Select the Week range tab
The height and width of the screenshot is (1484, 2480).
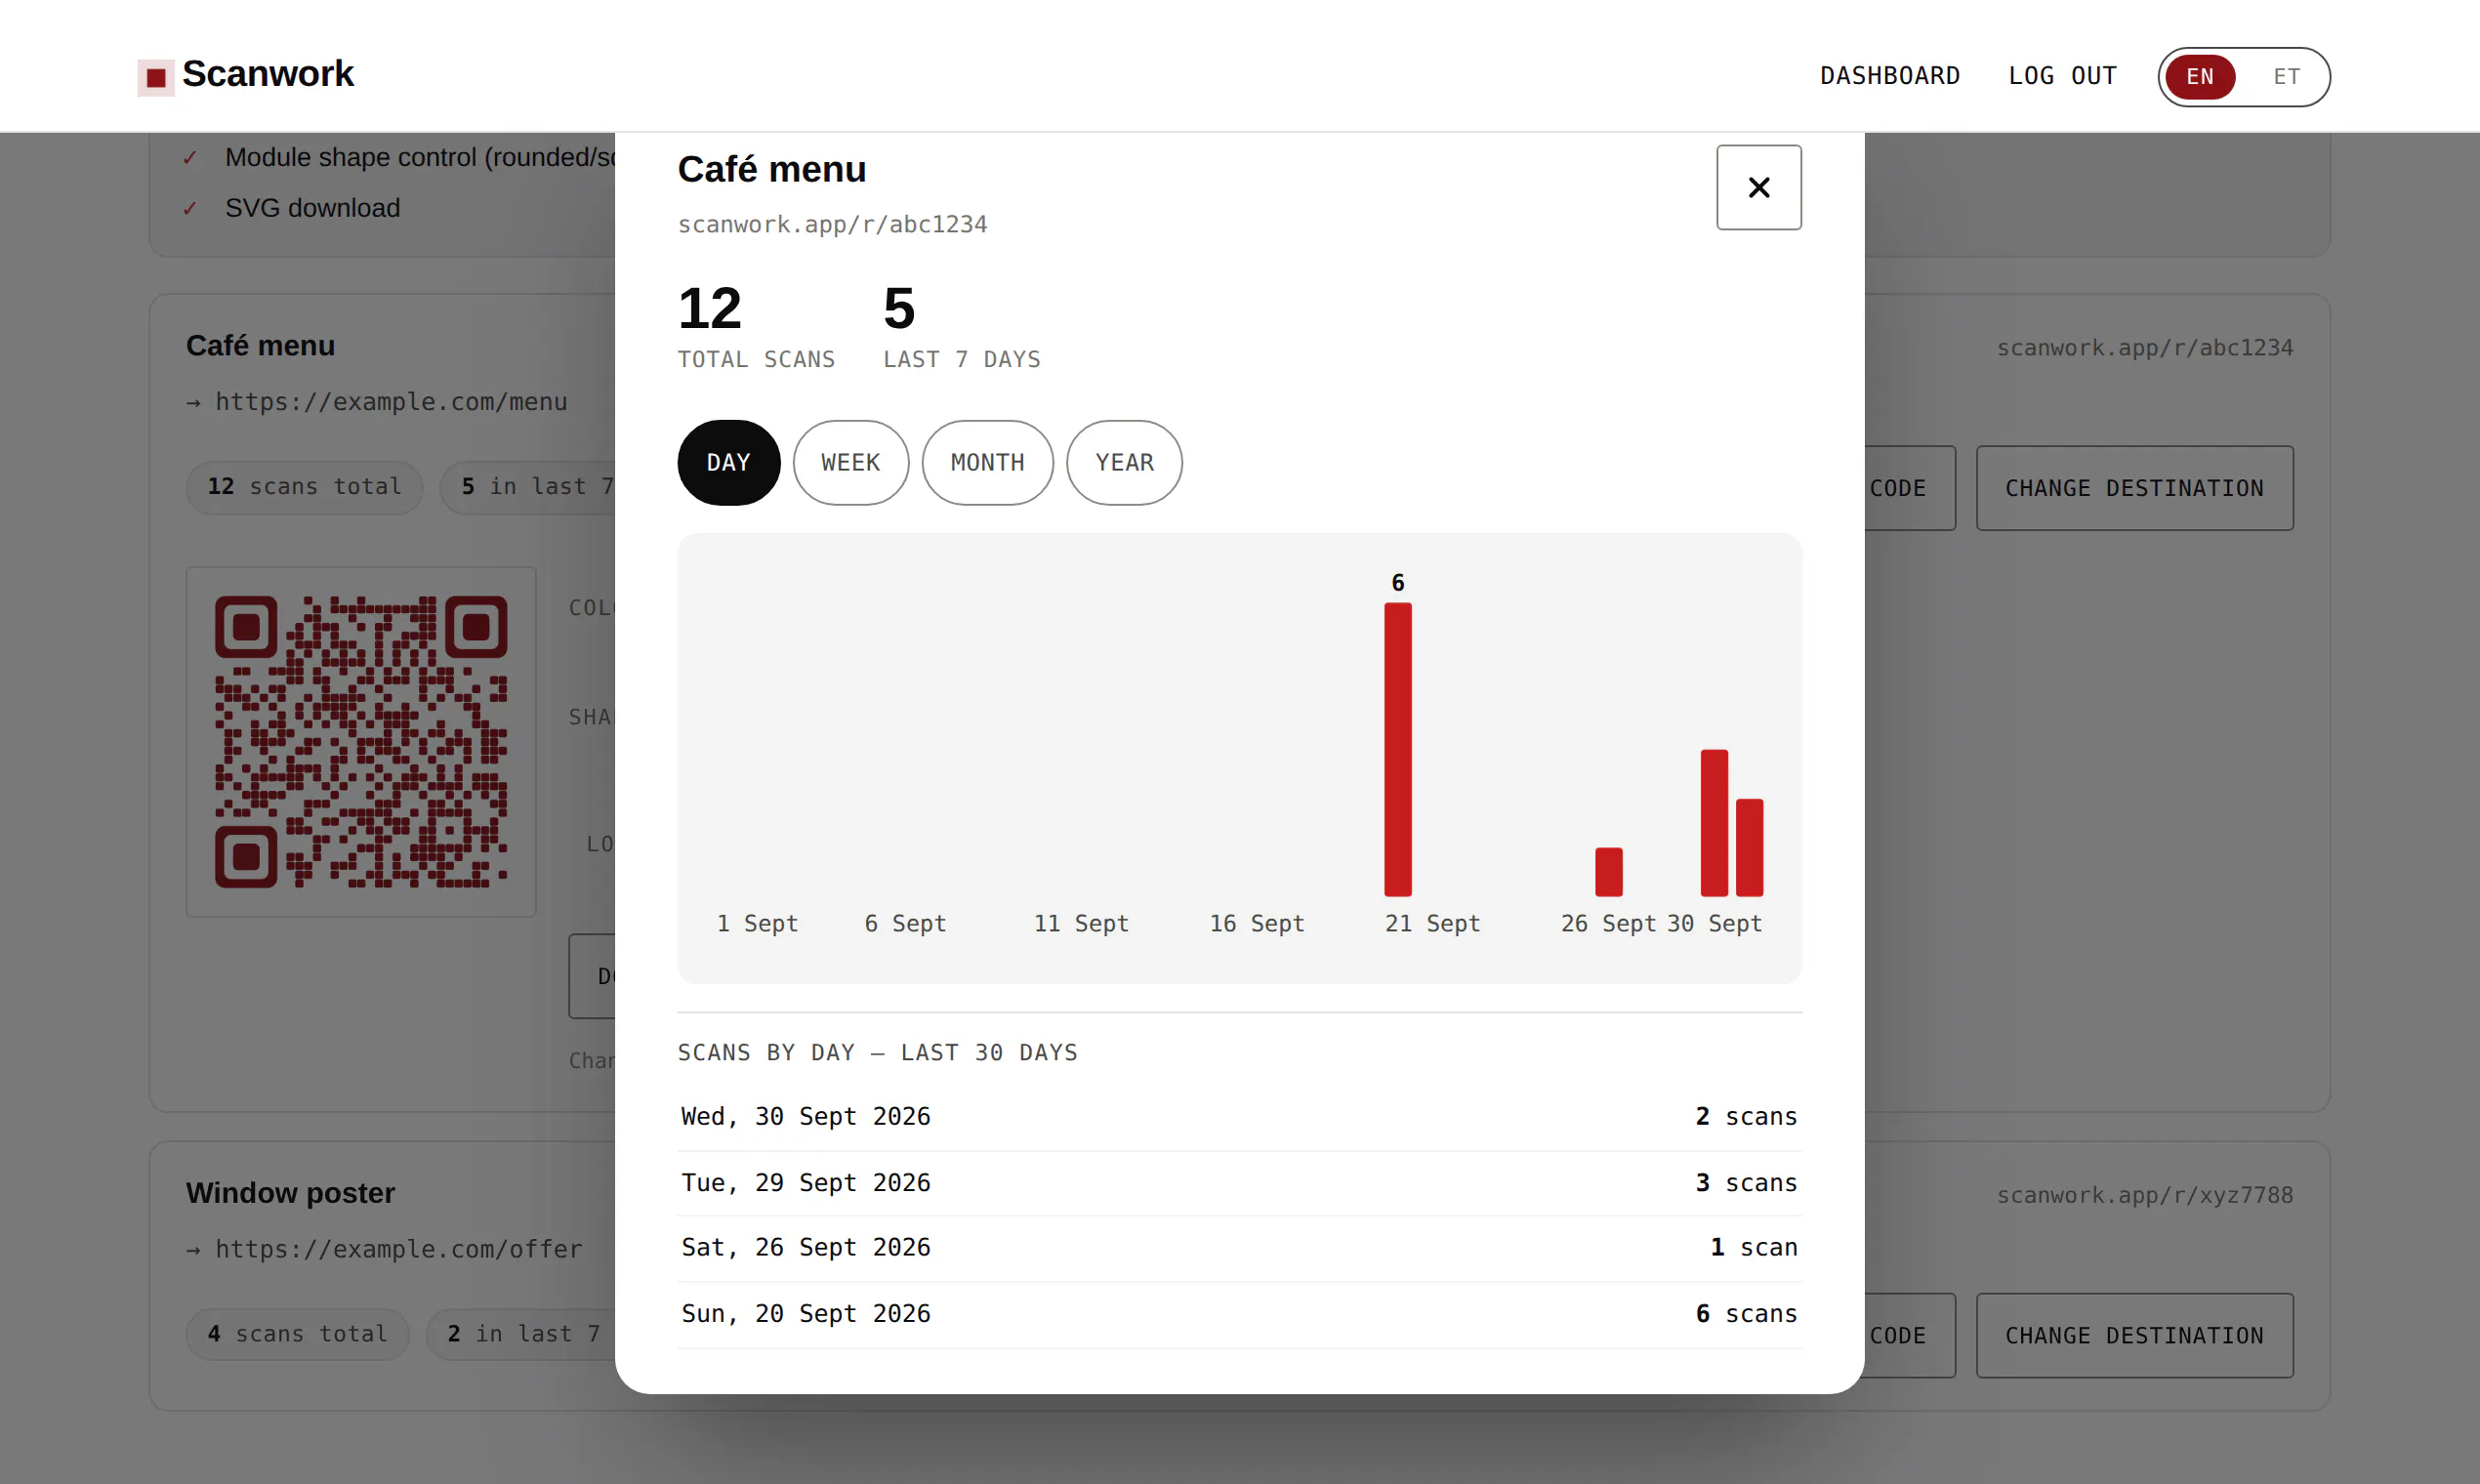pyautogui.click(x=850, y=463)
